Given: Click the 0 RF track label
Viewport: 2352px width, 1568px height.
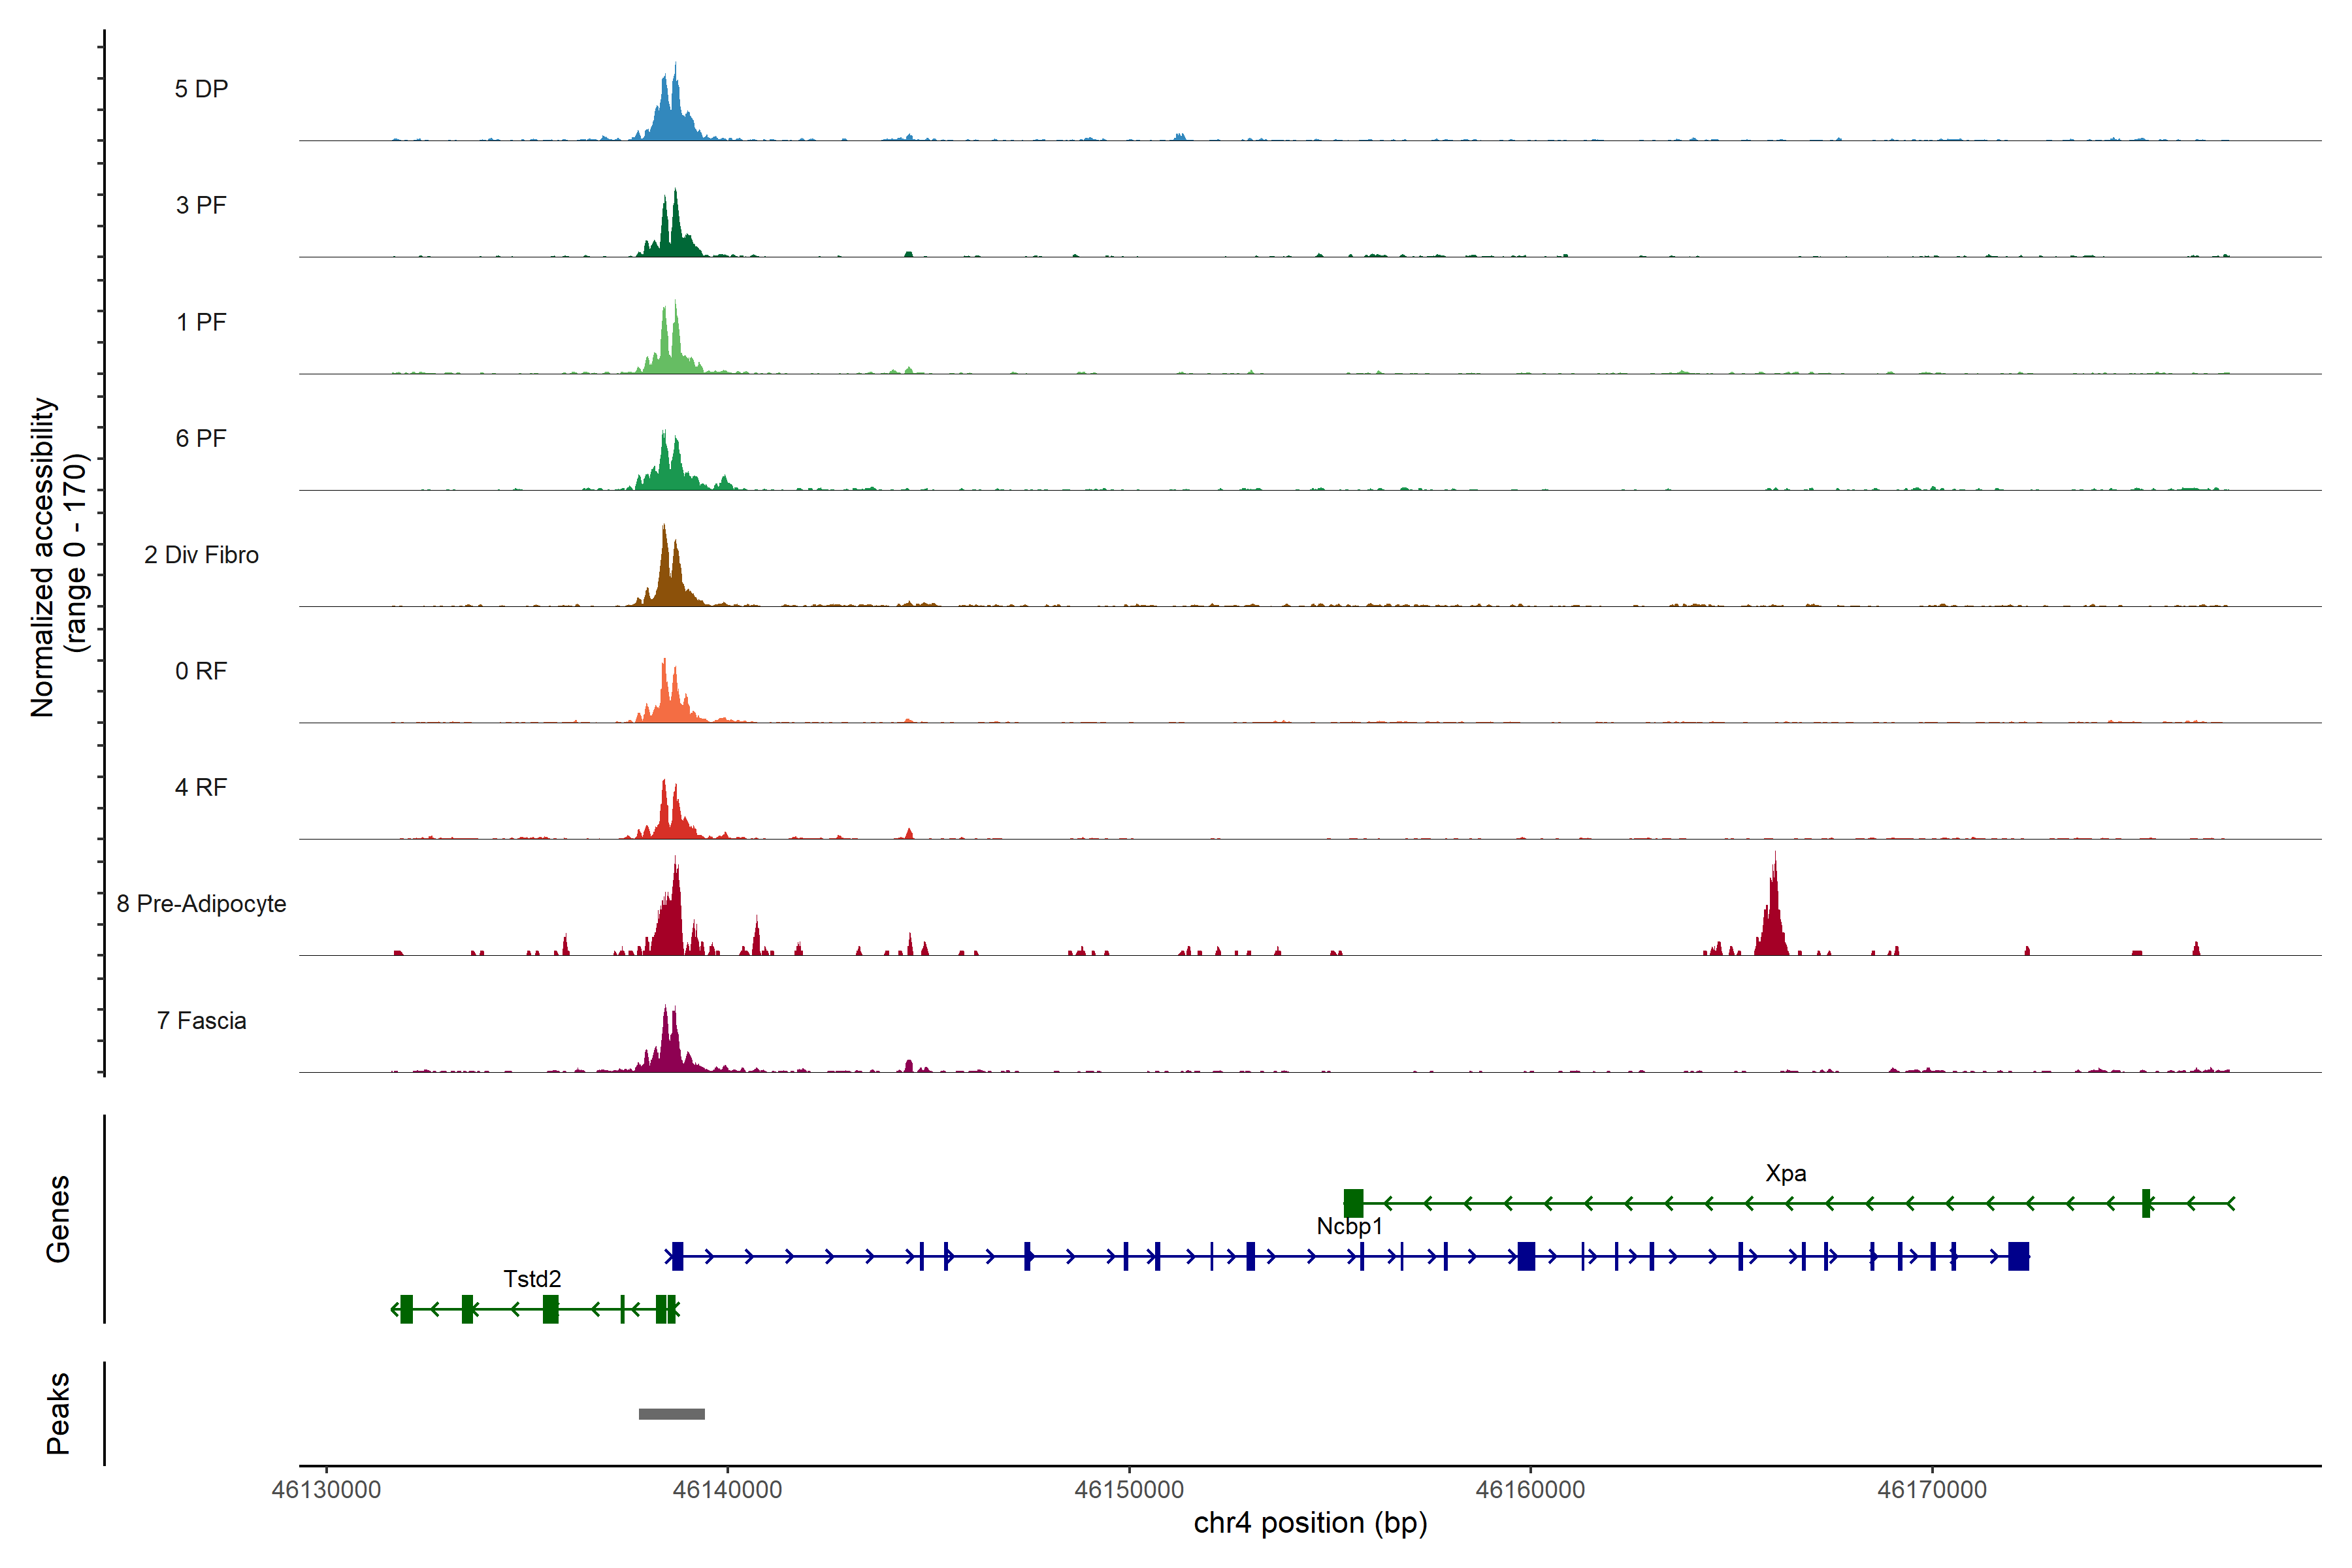Looking at the screenshot, I should coord(201,671).
